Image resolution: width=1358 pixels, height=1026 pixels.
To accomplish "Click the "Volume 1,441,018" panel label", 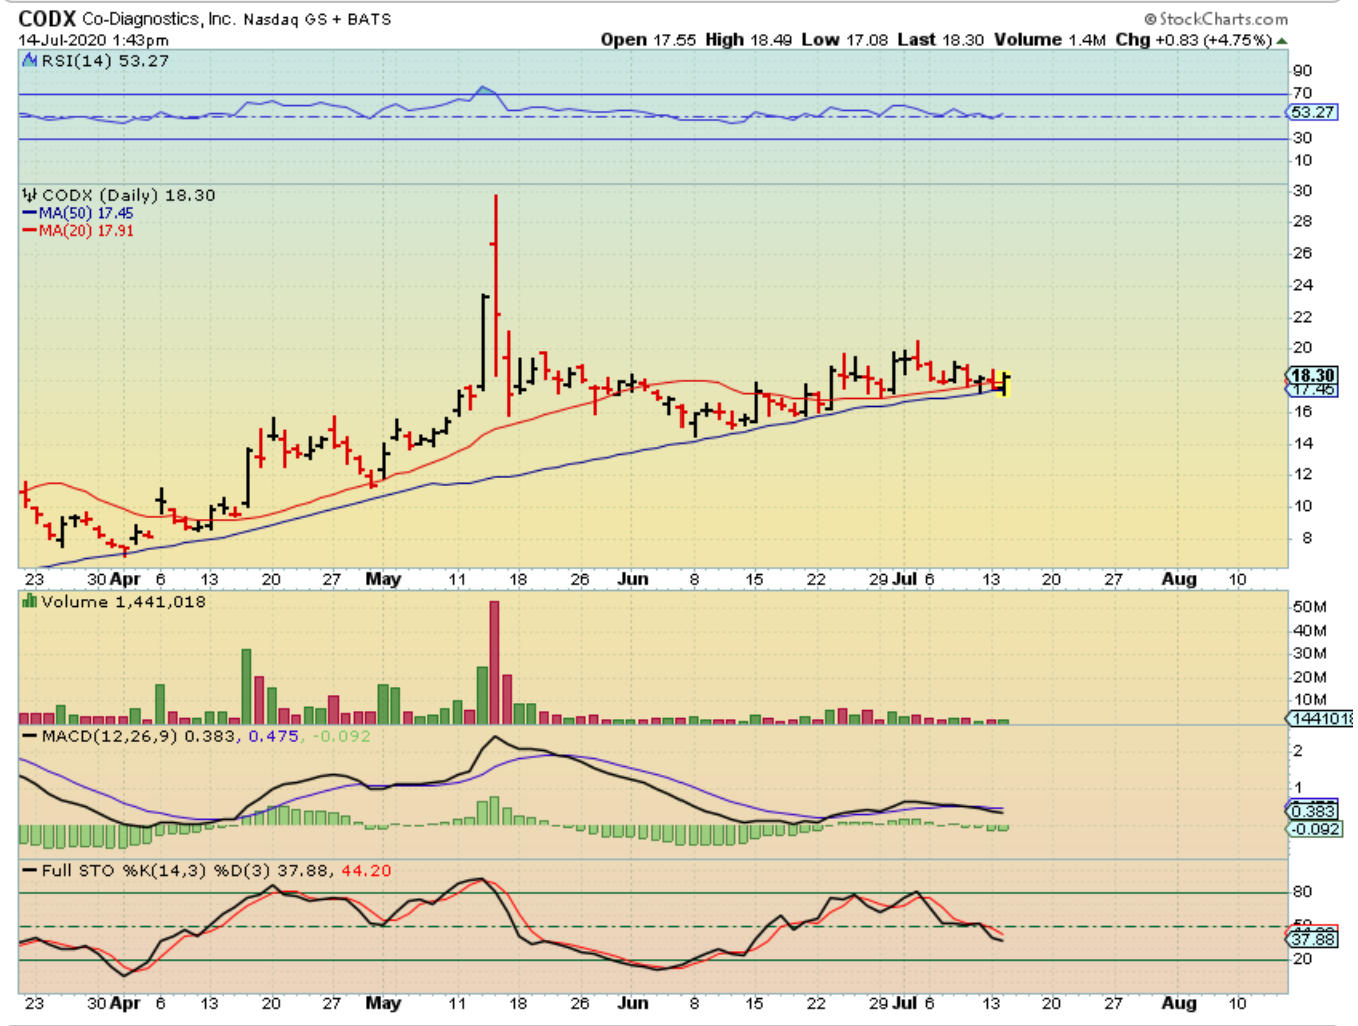I will point(123,602).
